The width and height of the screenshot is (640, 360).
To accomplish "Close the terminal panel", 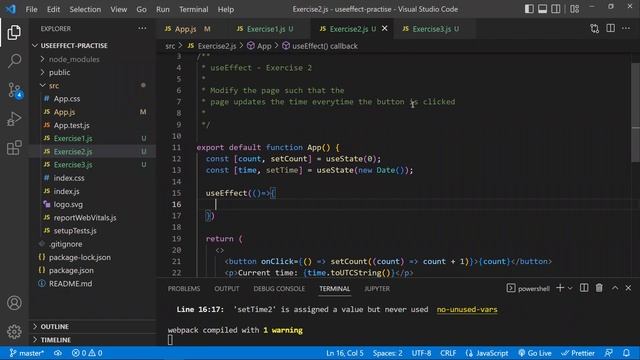I will 628,288.
